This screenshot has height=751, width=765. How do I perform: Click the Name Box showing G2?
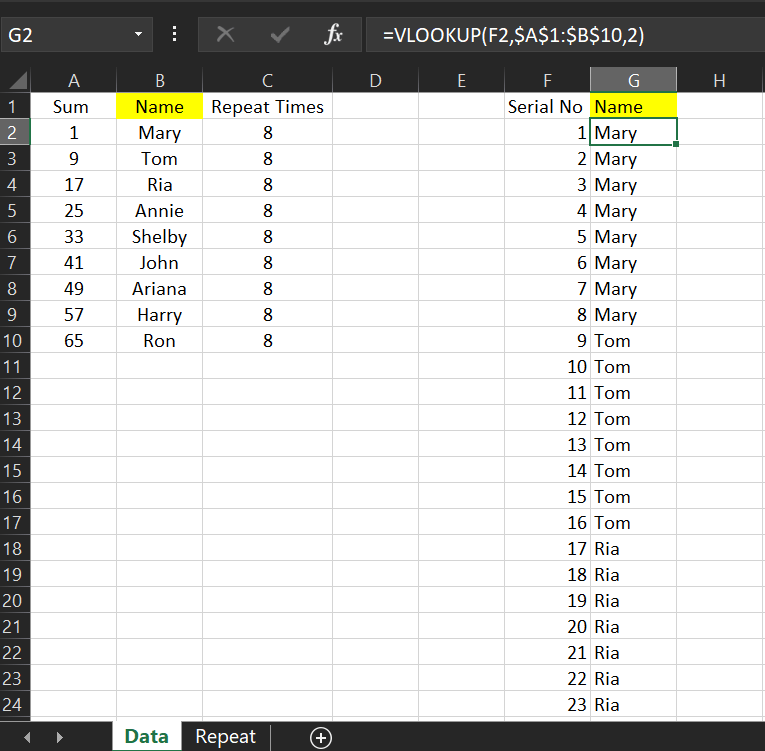65,35
